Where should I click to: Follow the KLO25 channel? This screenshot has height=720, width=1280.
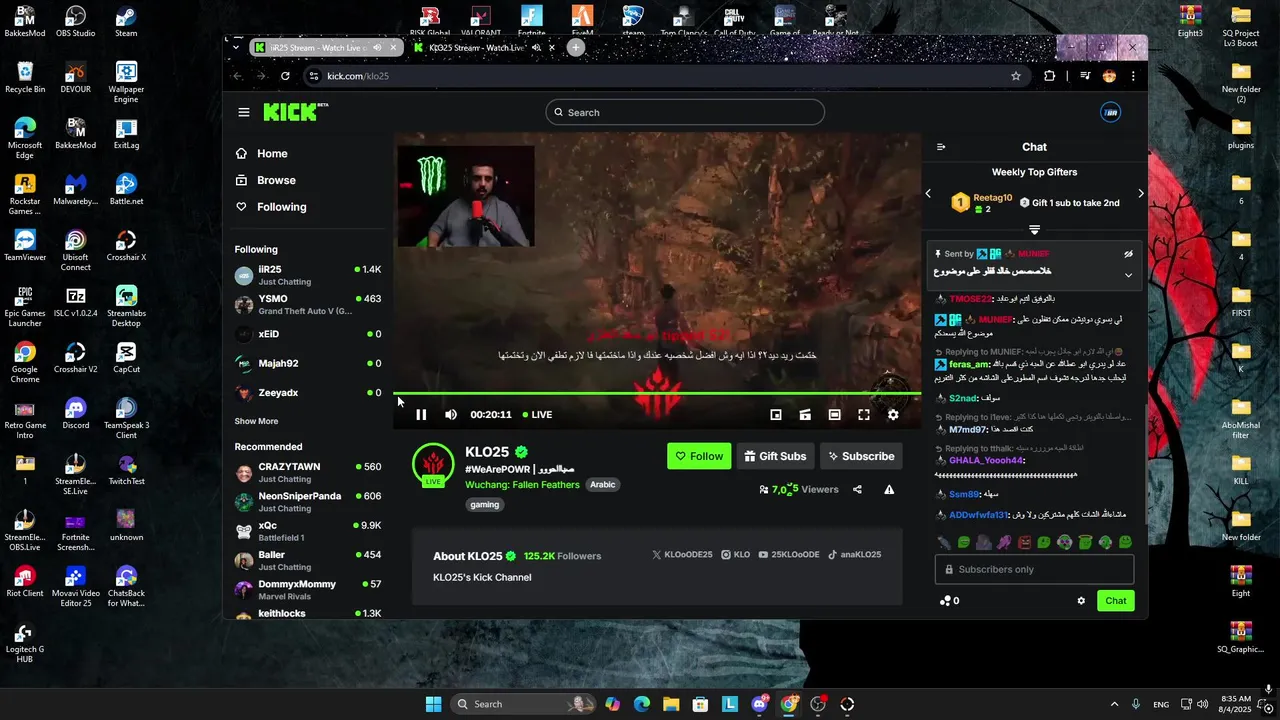699,456
